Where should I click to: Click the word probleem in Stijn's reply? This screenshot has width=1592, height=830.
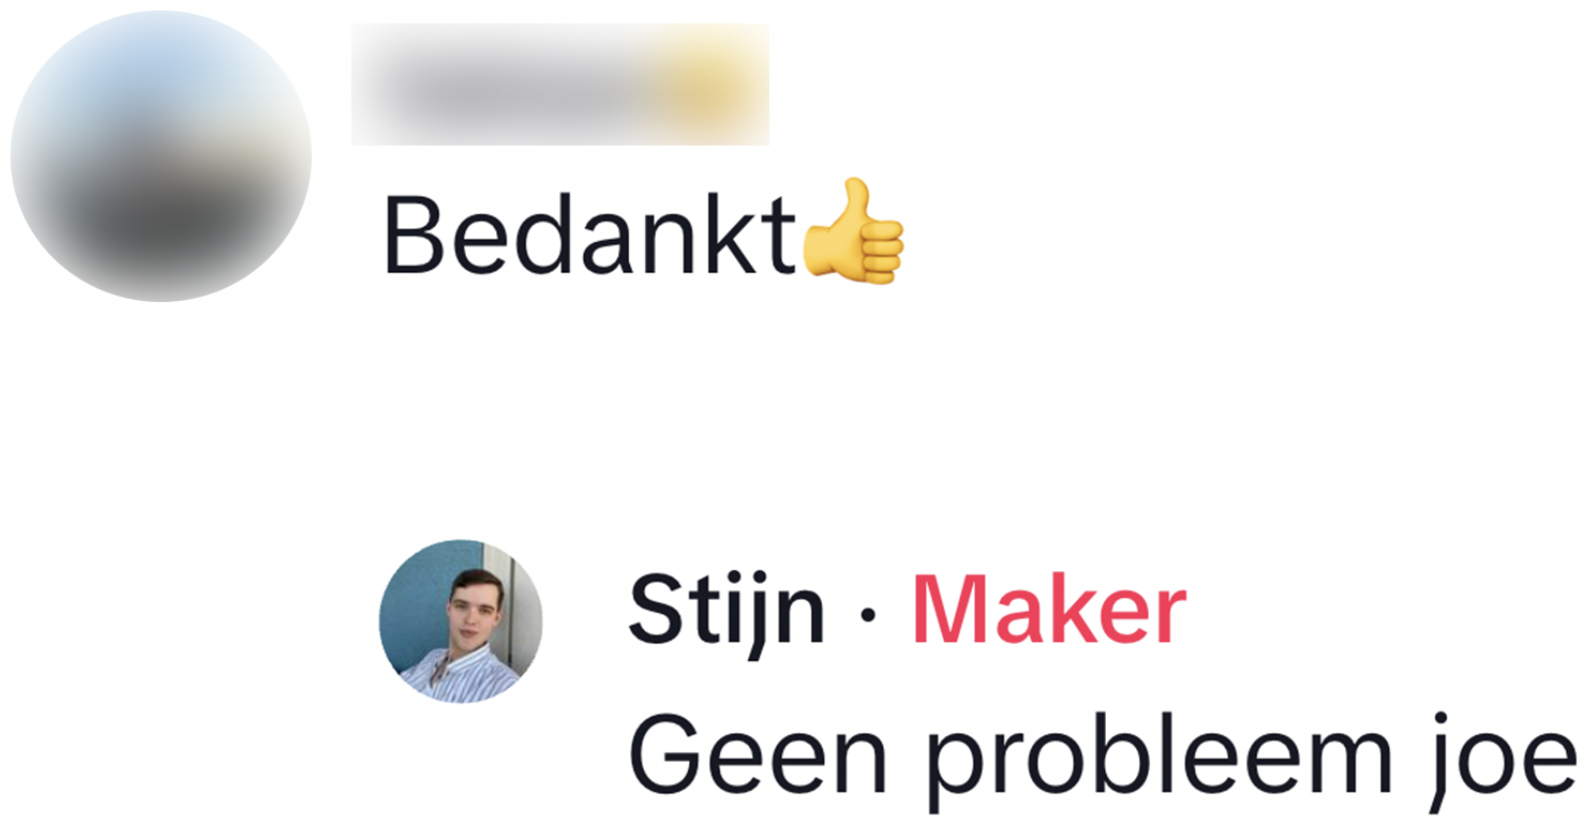[x=1159, y=761]
